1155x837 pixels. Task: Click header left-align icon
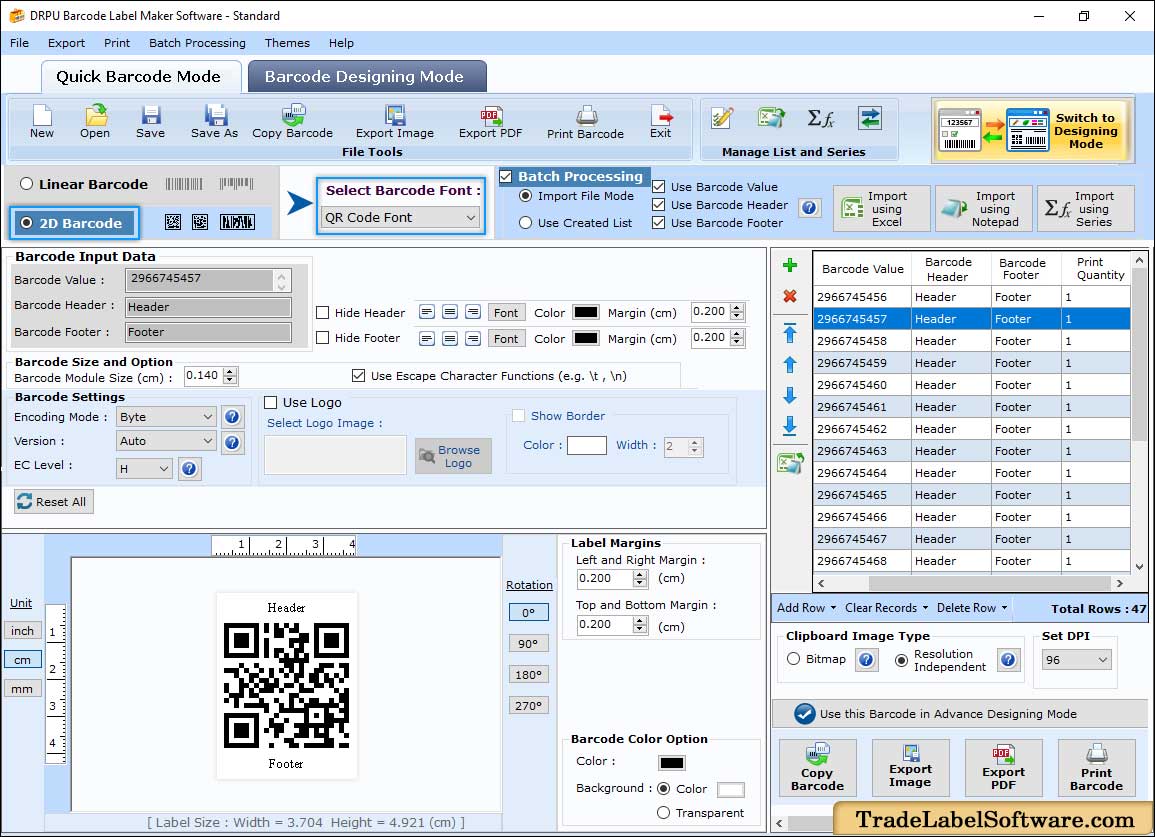point(426,312)
